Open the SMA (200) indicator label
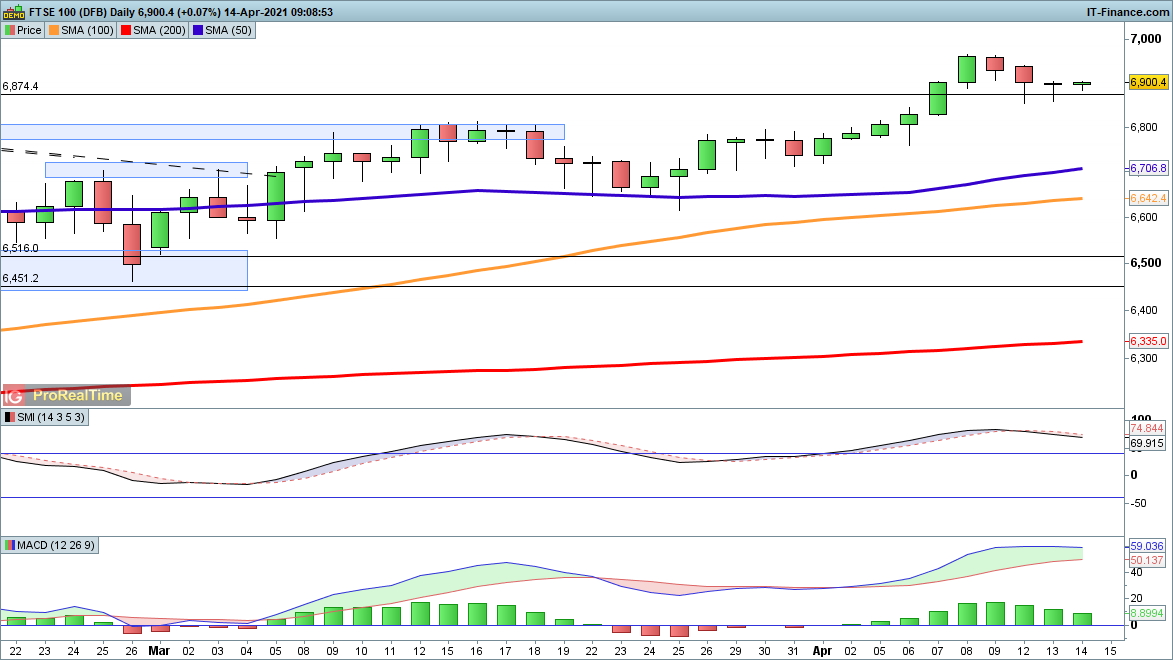Screen dimensions: 1173x660 point(160,30)
